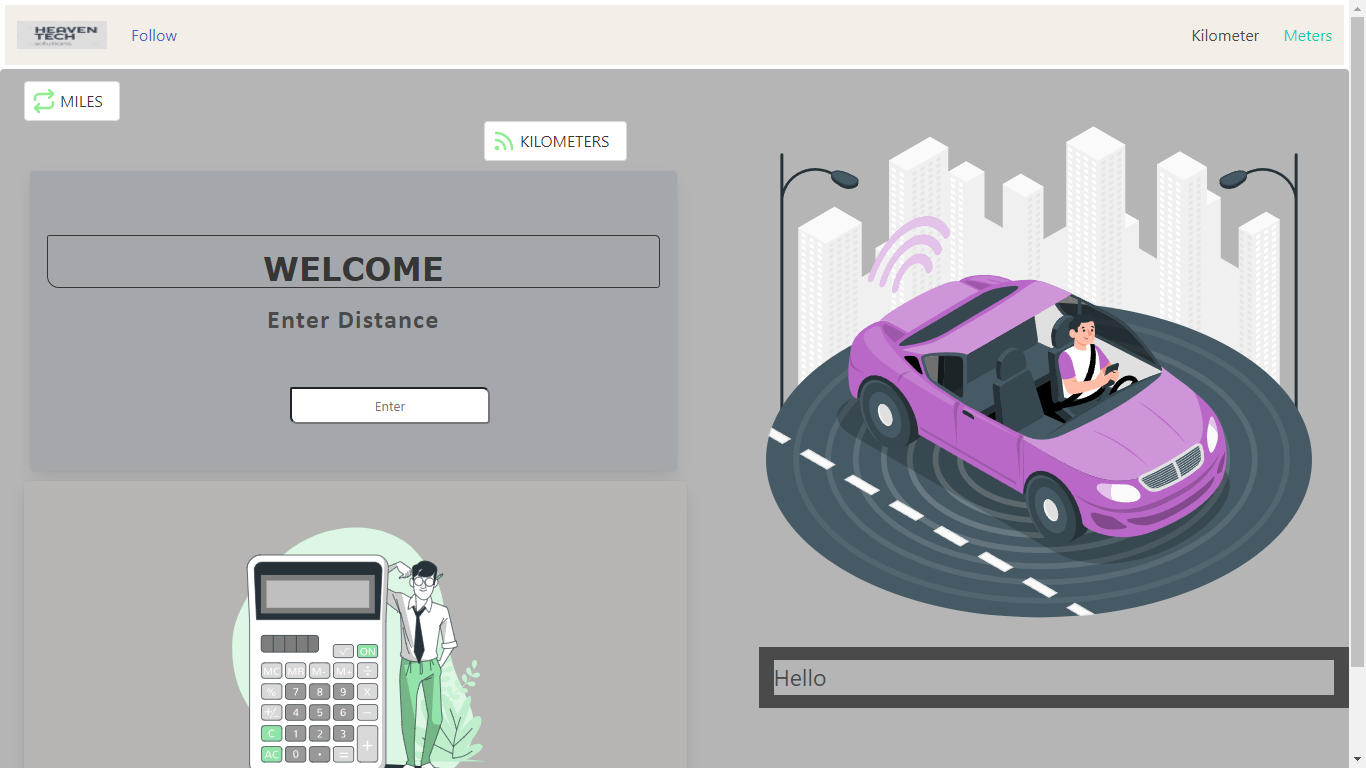1366x768 pixels.
Task: Click the WELCOME banner box
Action: pyautogui.click(x=353, y=262)
